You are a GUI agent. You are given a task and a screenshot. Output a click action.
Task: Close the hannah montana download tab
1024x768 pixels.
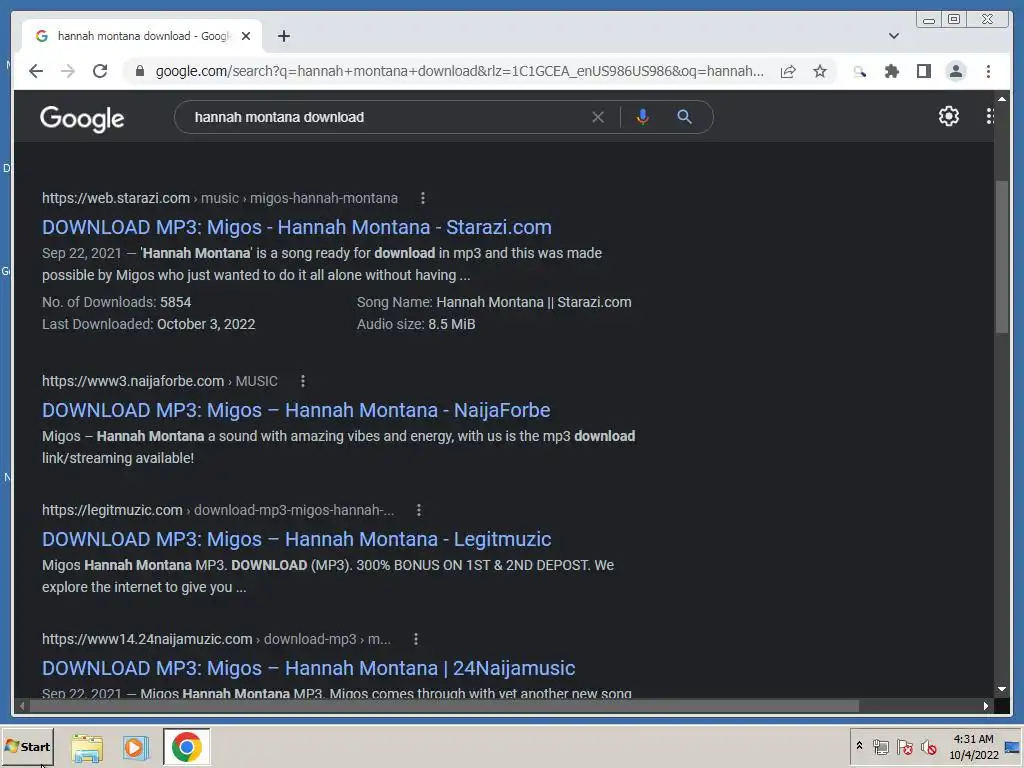click(x=246, y=36)
